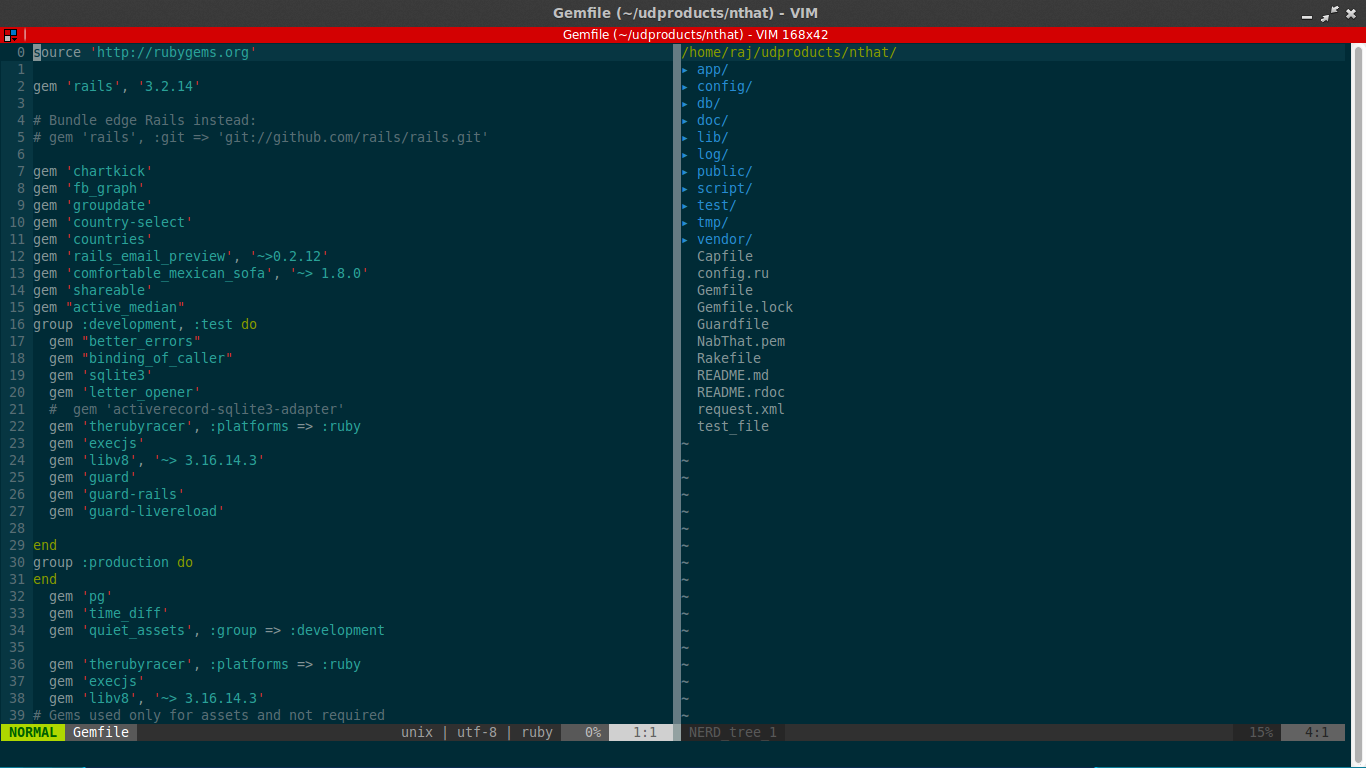Click the '# Bundle edge Rails instead:' comment
Screen dimensions: 1366x768
145,120
